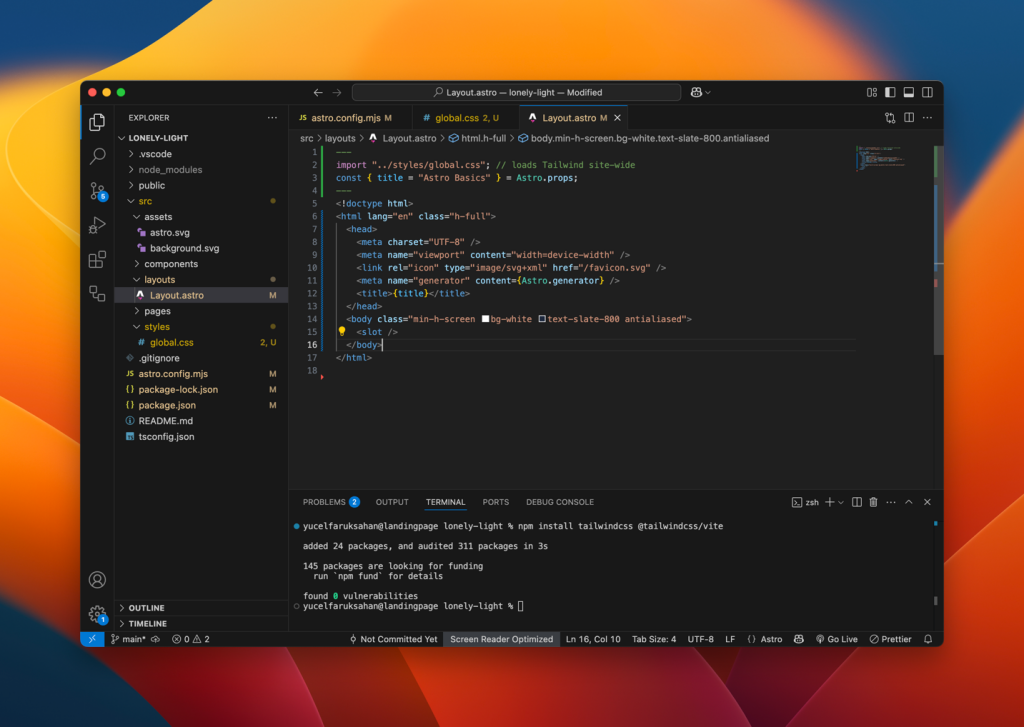Image resolution: width=1024 pixels, height=727 pixels.
Task: Open the Search view in activity bar
Action: tap(97, 156)
